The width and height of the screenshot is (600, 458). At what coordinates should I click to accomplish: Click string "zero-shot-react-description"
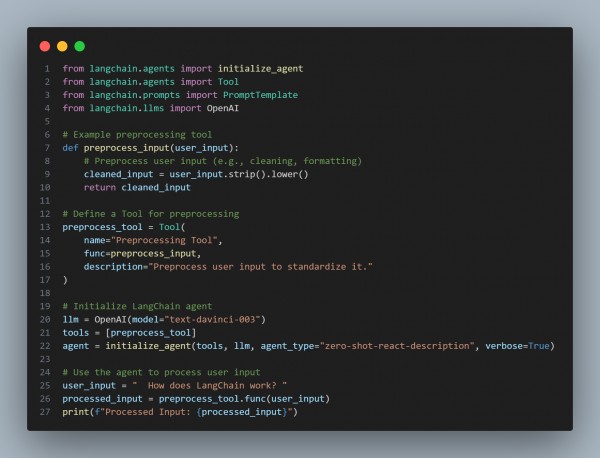tap(397, 346)
